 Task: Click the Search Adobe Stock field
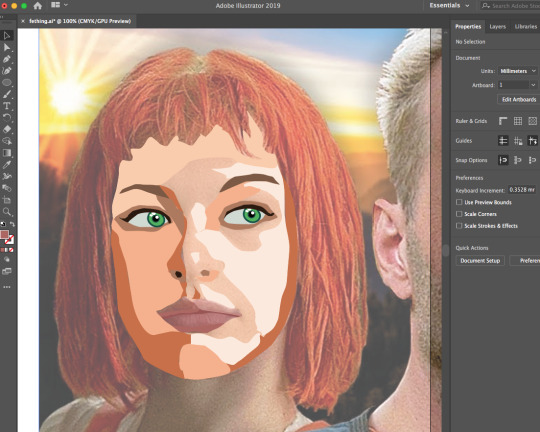510,6
